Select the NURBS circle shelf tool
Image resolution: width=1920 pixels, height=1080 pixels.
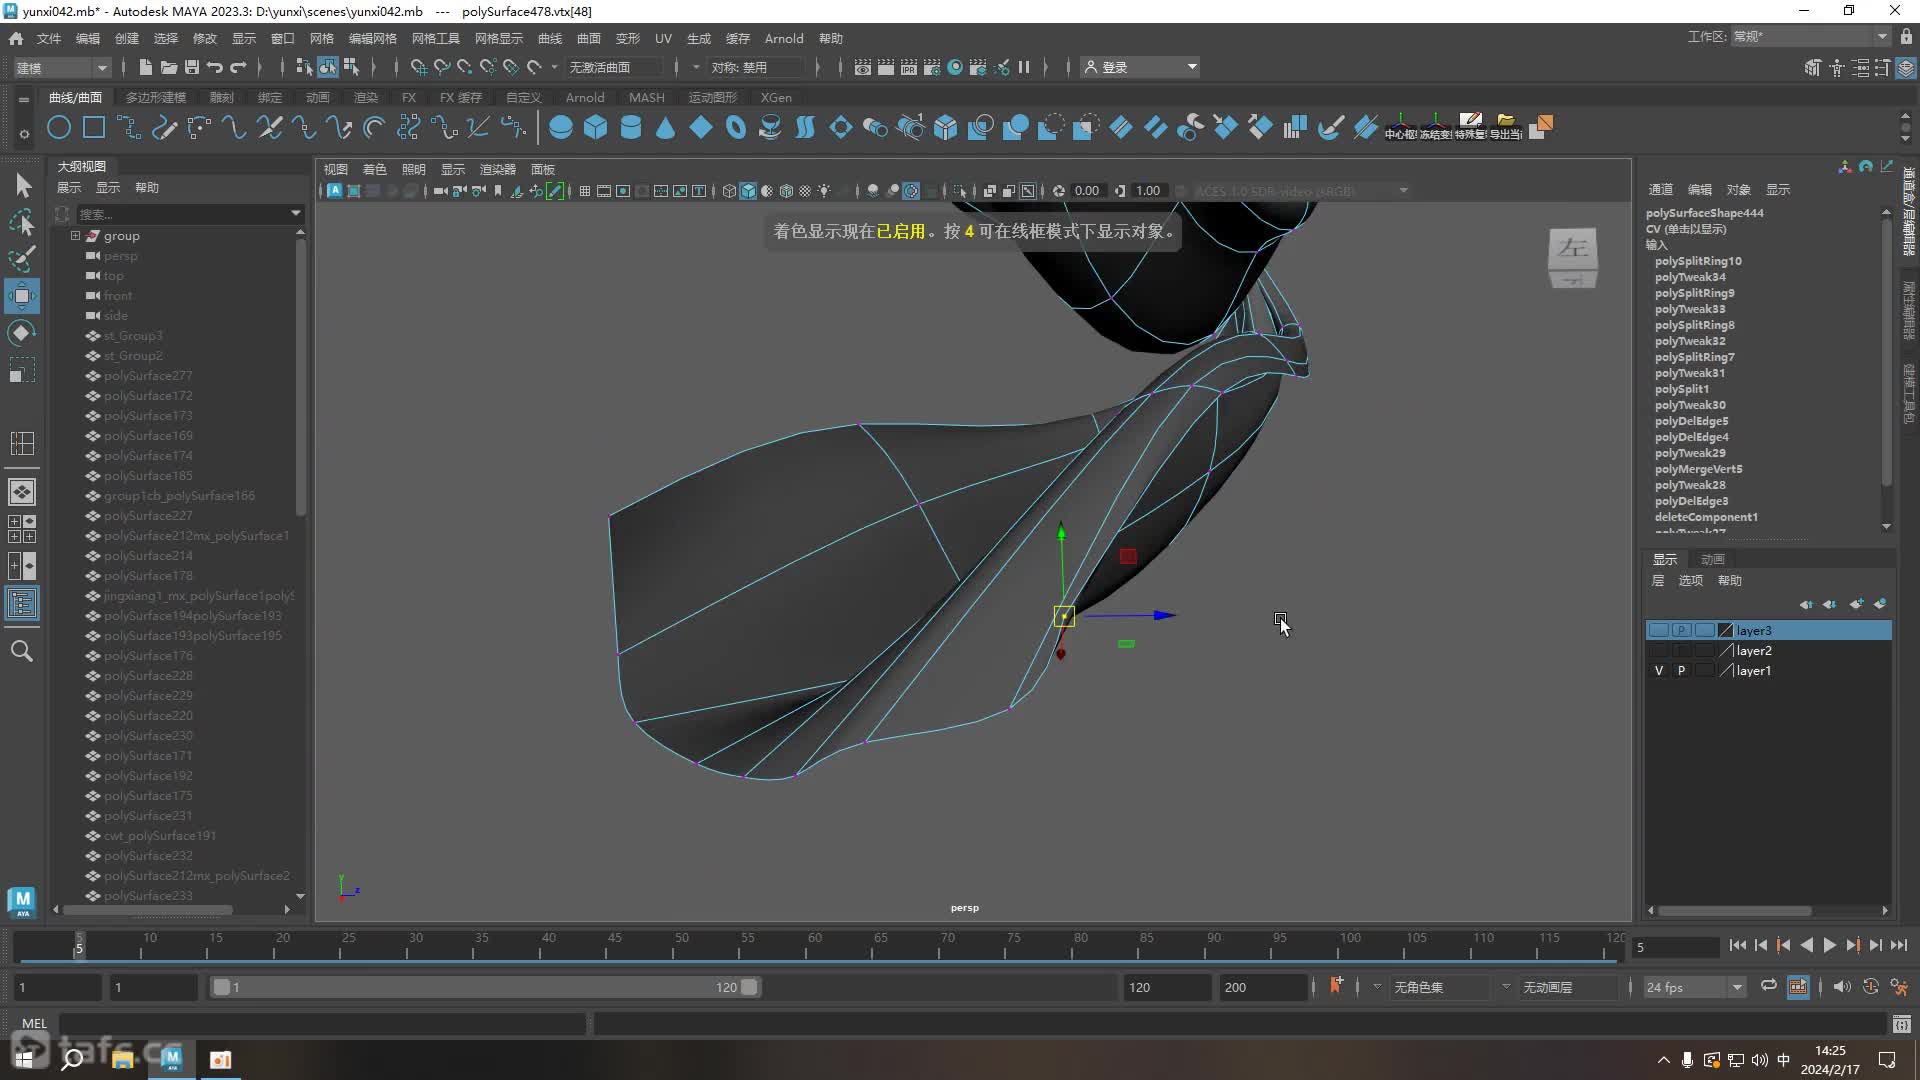(x=59, y=128)
